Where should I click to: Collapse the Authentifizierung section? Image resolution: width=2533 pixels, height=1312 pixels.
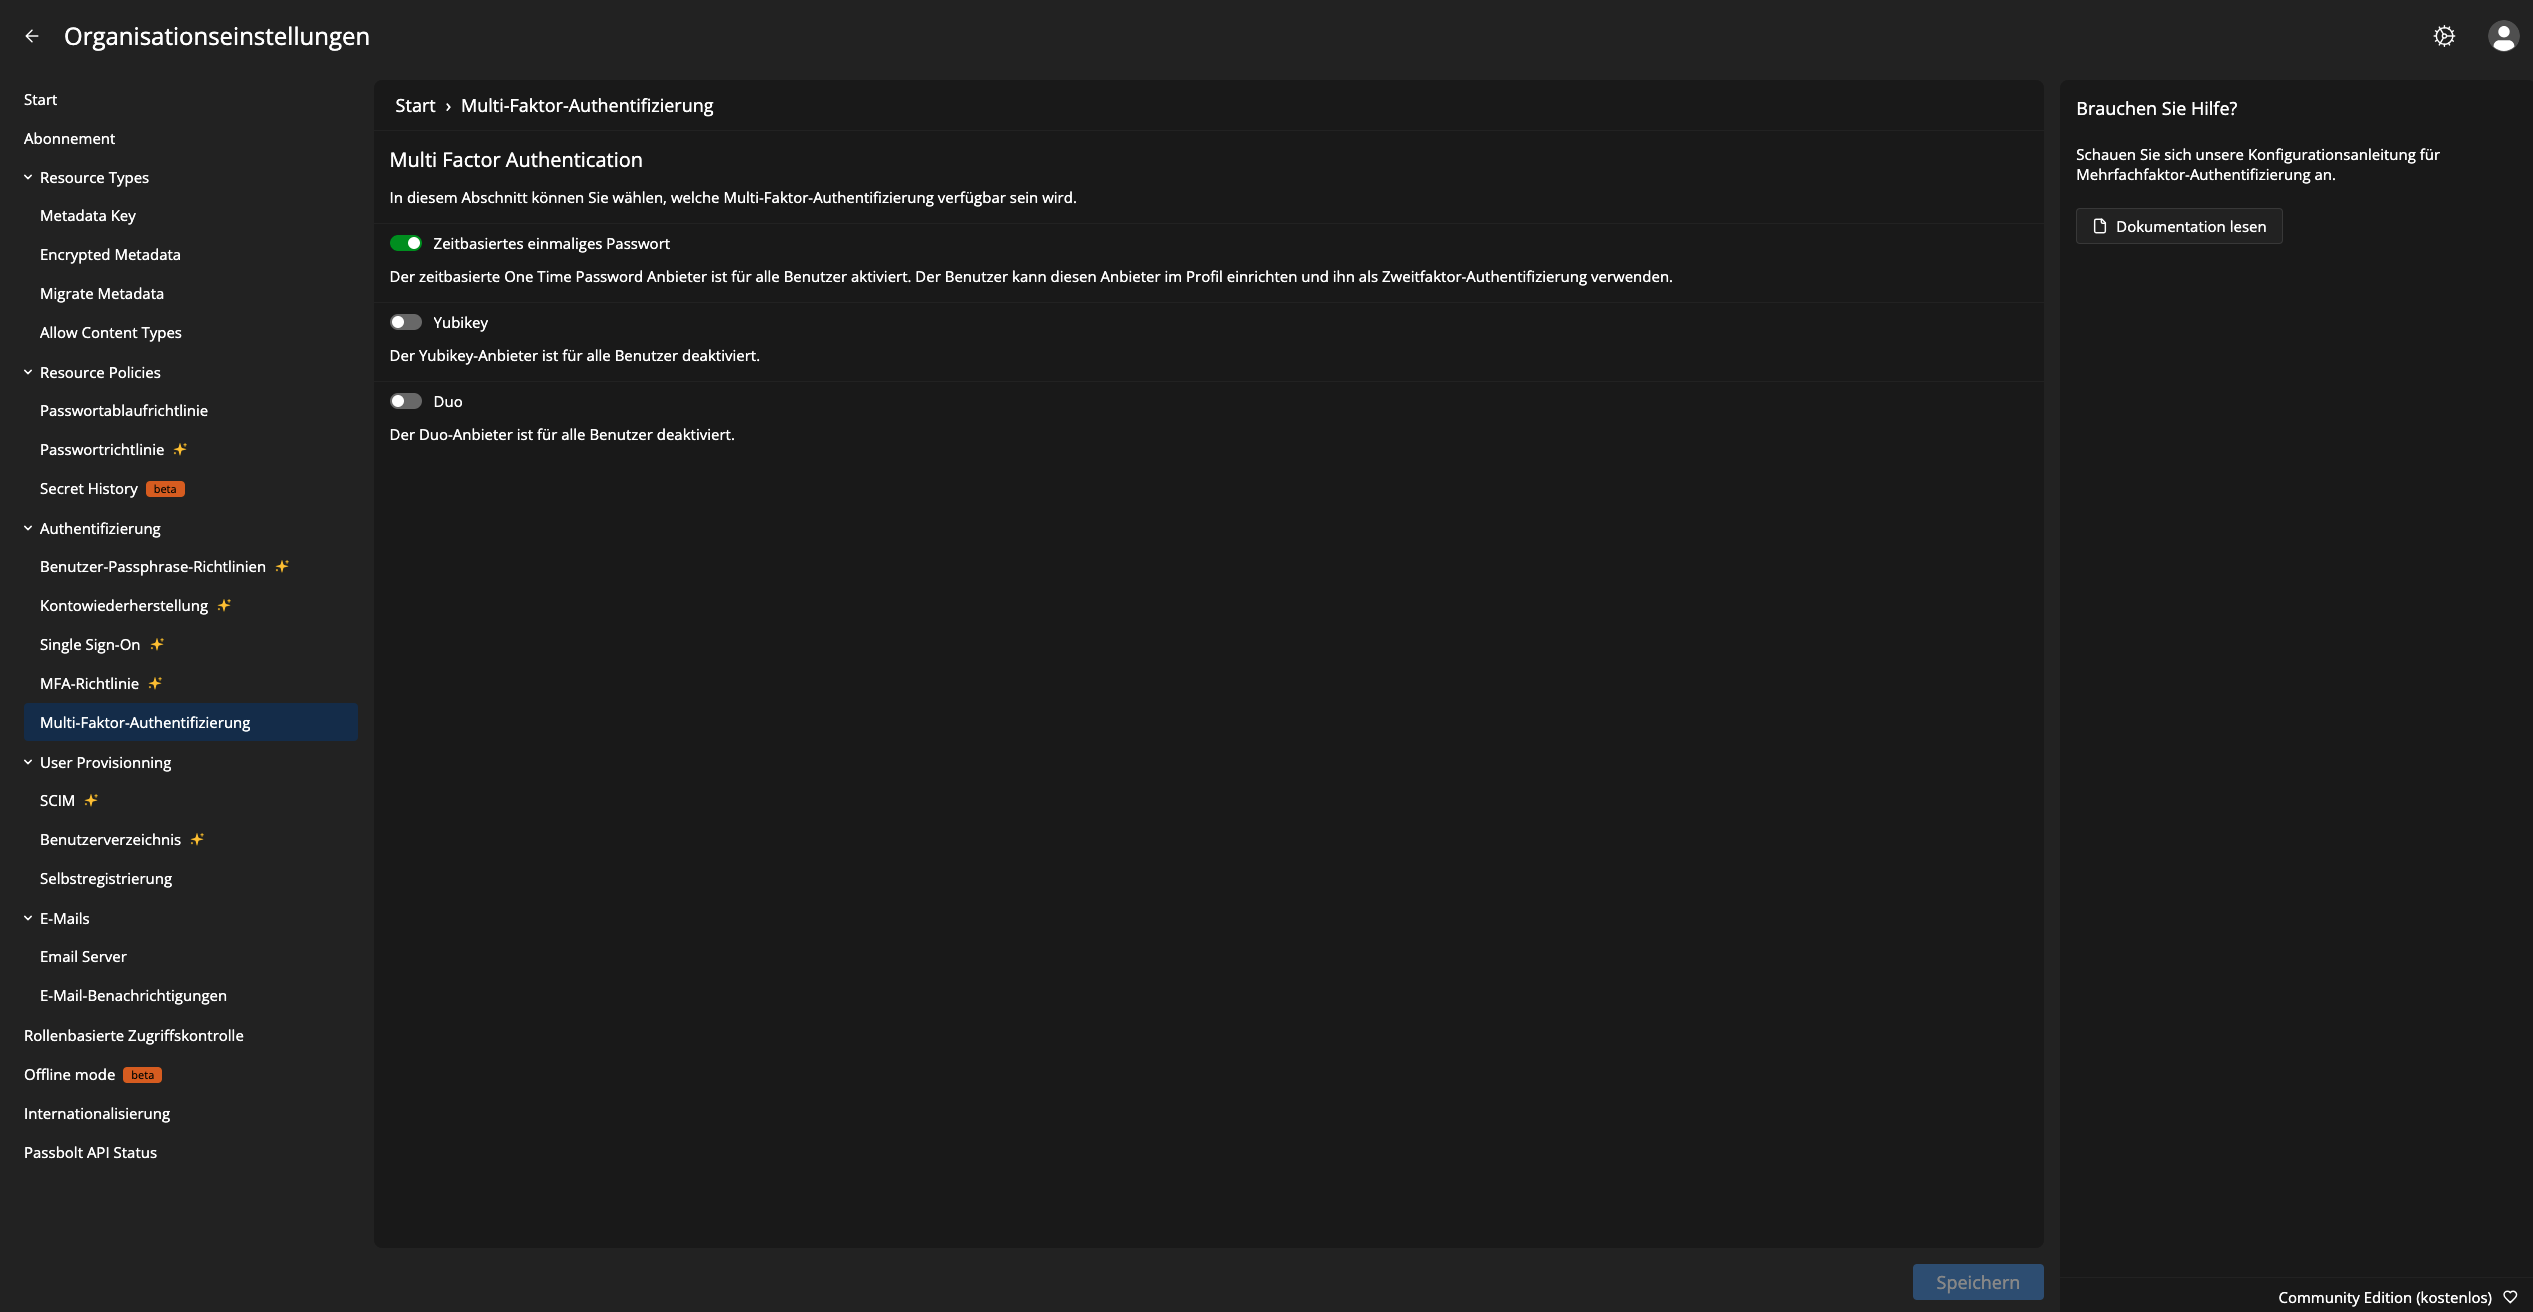tap(28, 528)
